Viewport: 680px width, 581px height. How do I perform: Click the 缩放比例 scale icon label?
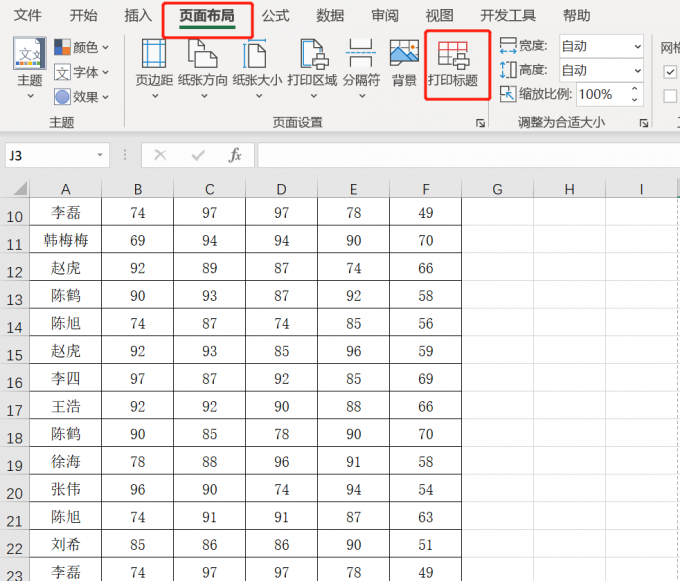tap(536, 94)
